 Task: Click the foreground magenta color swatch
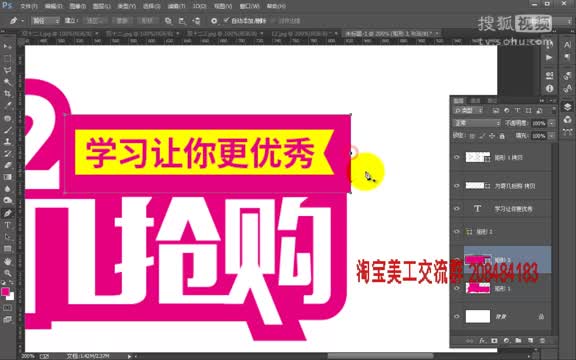[5, 292]
